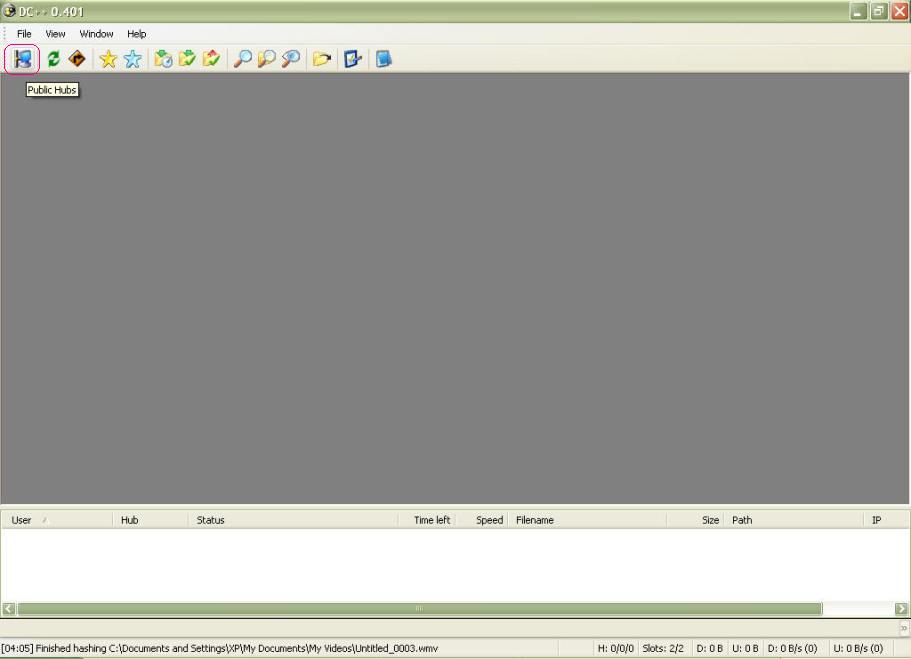Open the ADL Search window
The image size is (911, 659).
point(266,59)
